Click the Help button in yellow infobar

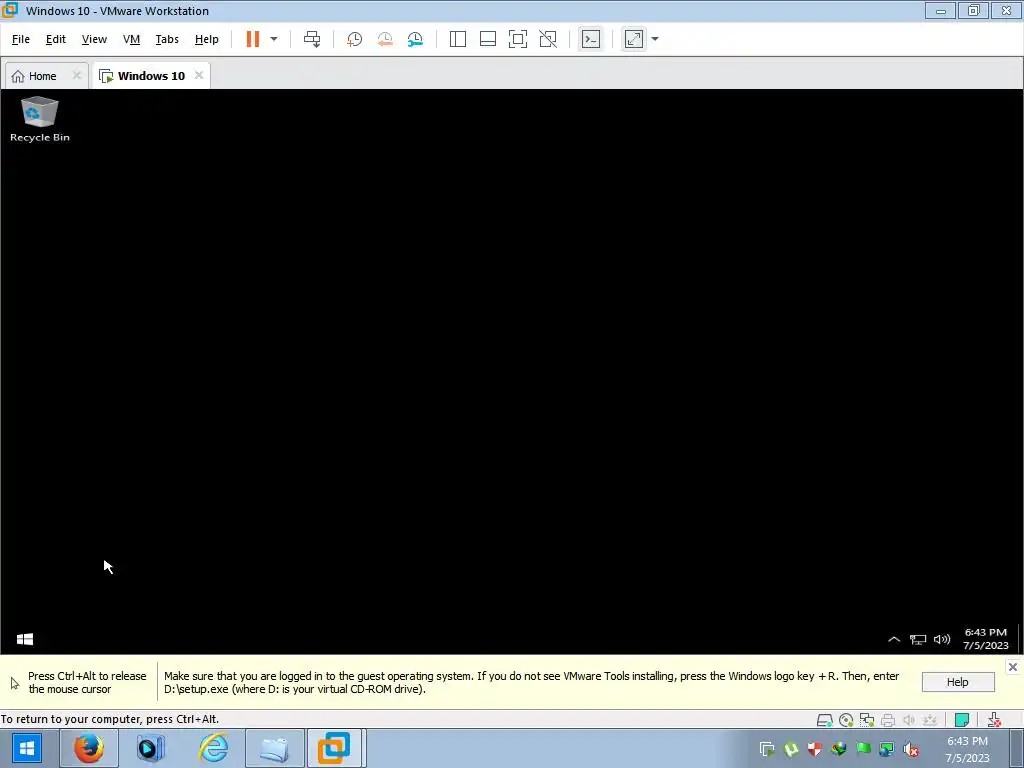pyautogui.click(x=957, y=682)
